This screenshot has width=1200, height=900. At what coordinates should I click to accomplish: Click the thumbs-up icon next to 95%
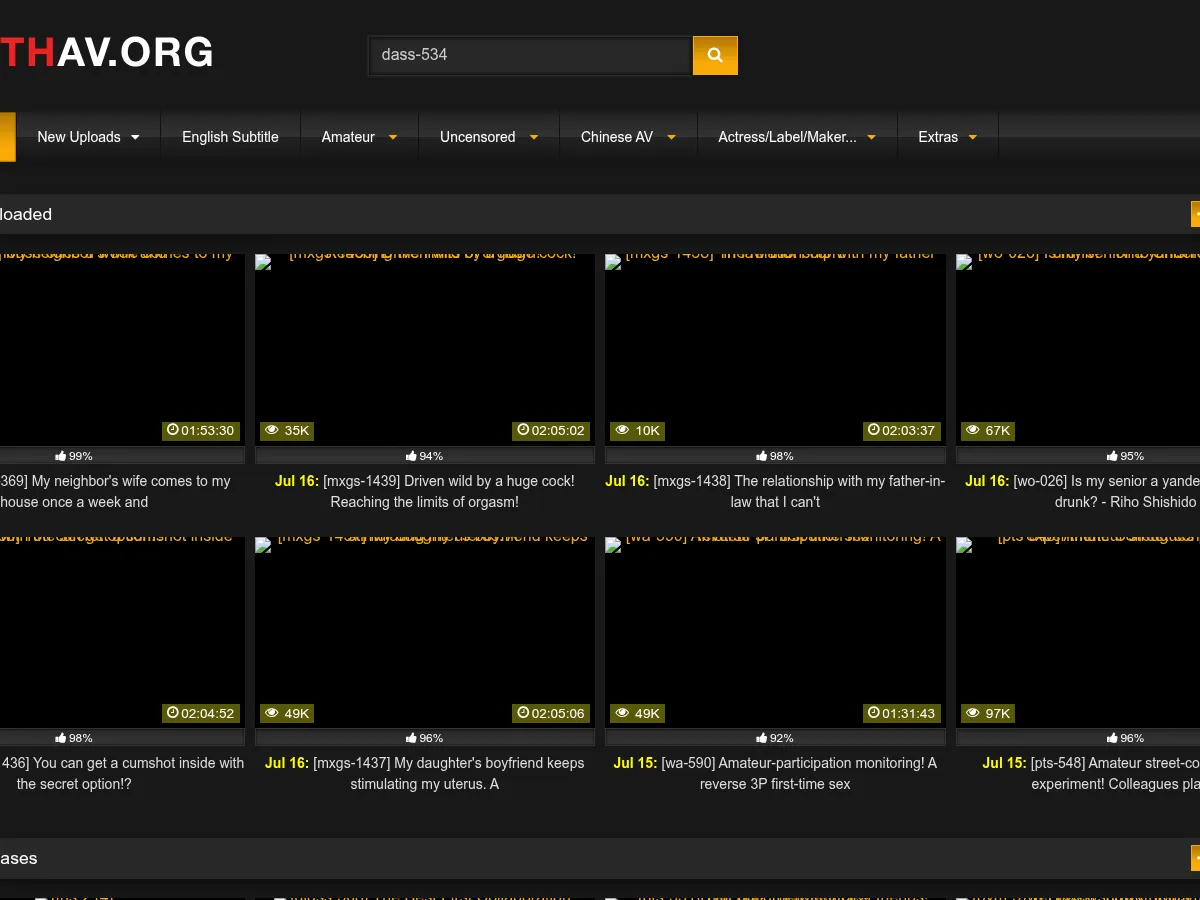[x=1112, y=456]
